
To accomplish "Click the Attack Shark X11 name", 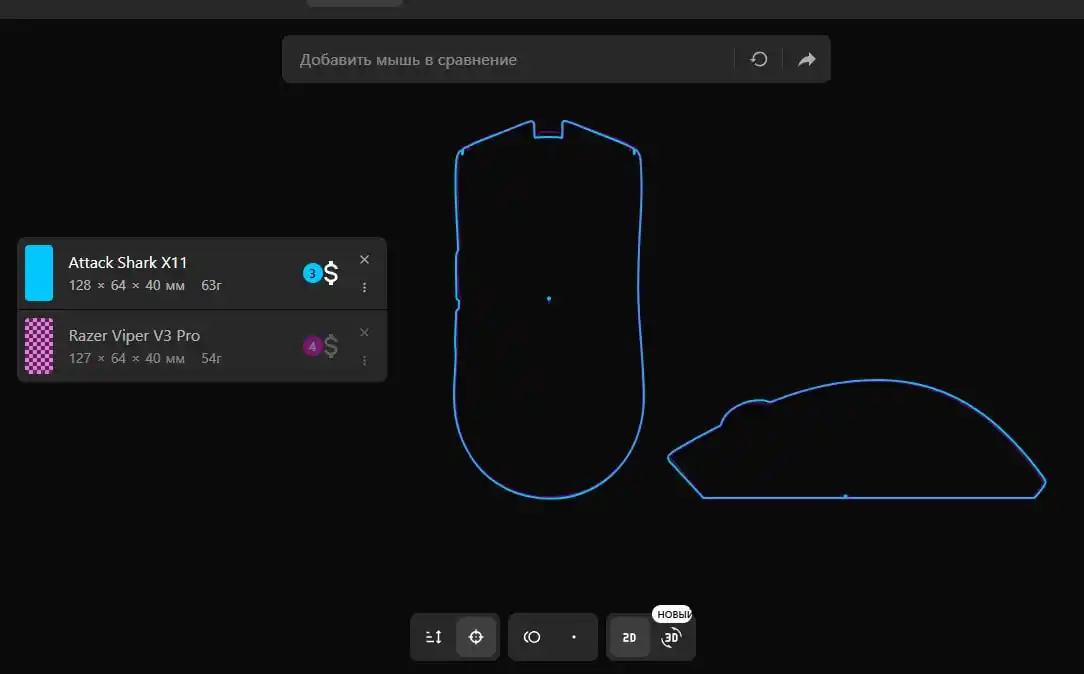I will coord(128,263).
